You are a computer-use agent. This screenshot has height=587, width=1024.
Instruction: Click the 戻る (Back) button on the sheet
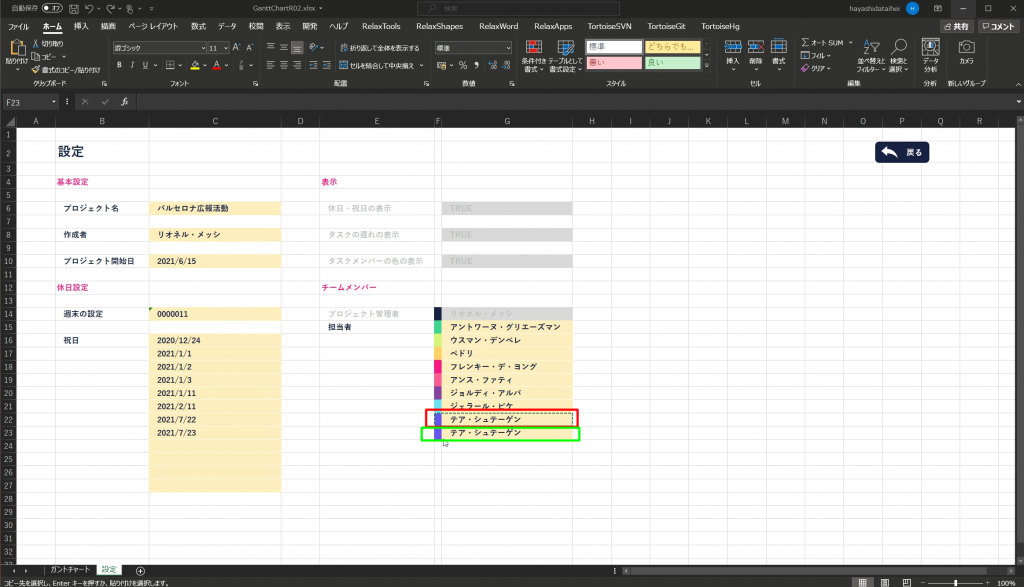click(902, 152)
